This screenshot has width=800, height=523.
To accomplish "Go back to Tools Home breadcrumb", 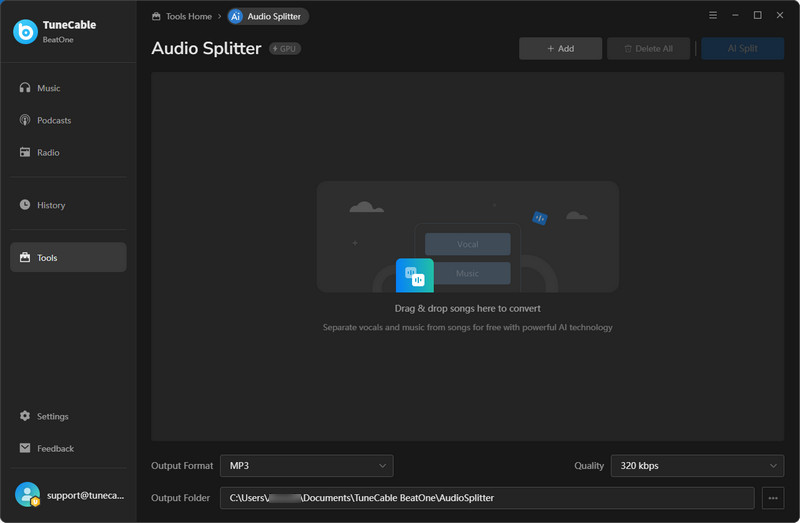I will point(182,16).
